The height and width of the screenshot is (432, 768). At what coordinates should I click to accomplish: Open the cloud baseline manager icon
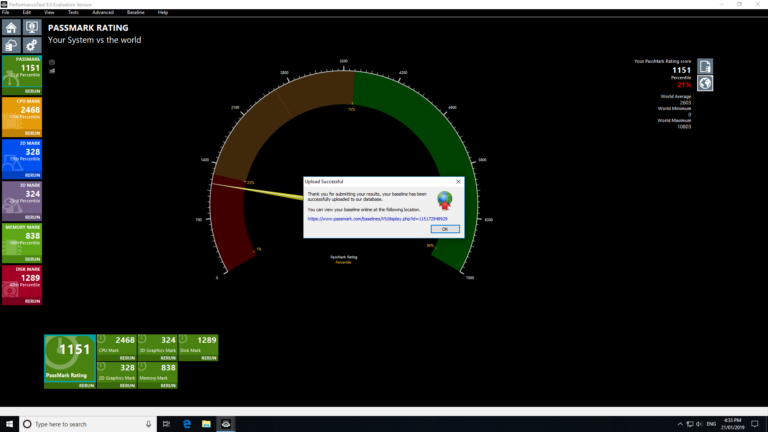click(11, 46)
